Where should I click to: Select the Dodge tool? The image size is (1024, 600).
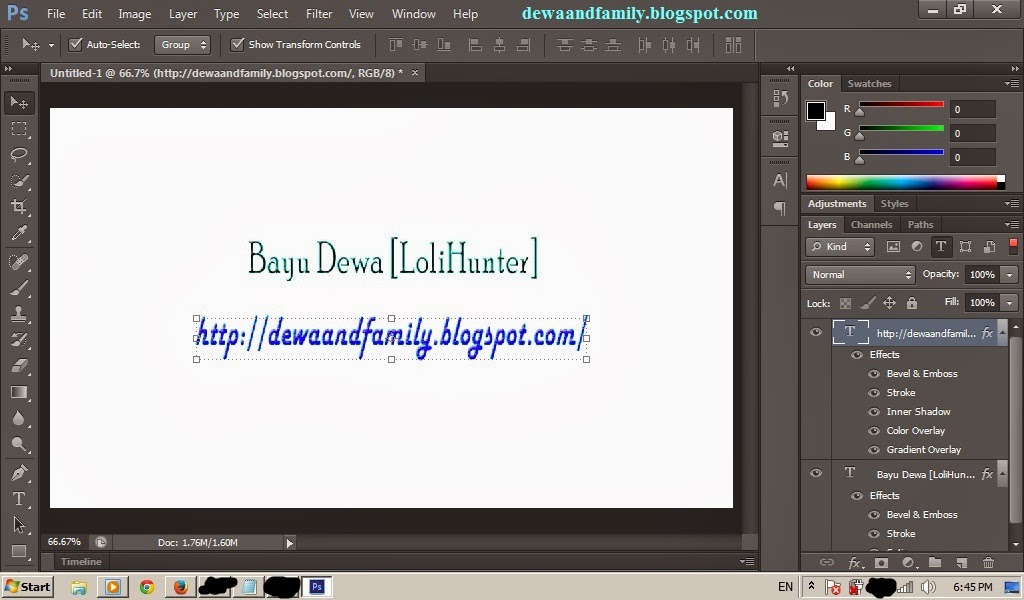coord(19,445)
